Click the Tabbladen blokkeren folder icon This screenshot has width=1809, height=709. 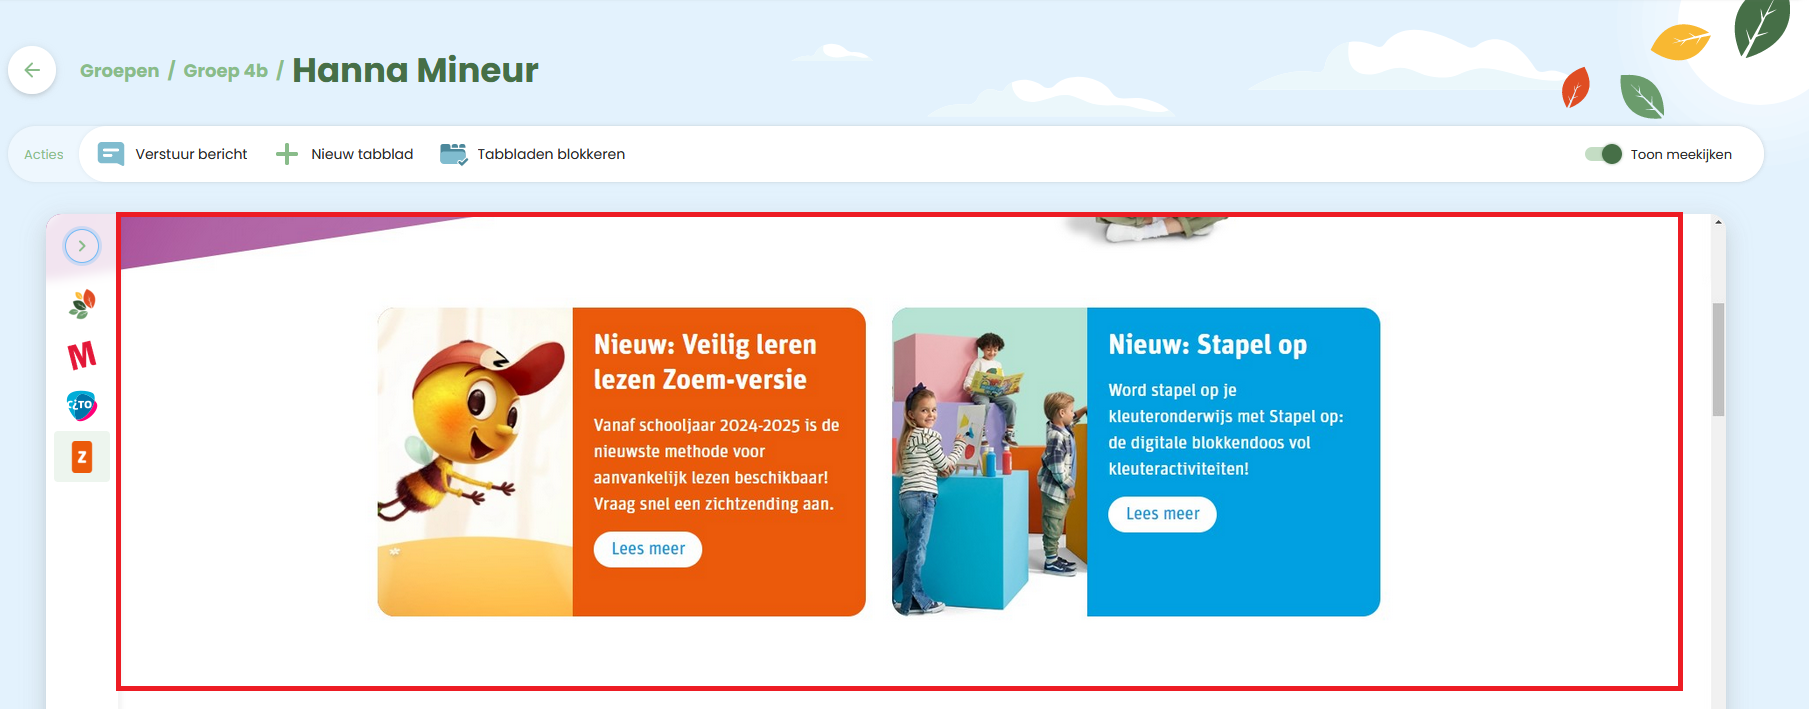coord(454,154)
